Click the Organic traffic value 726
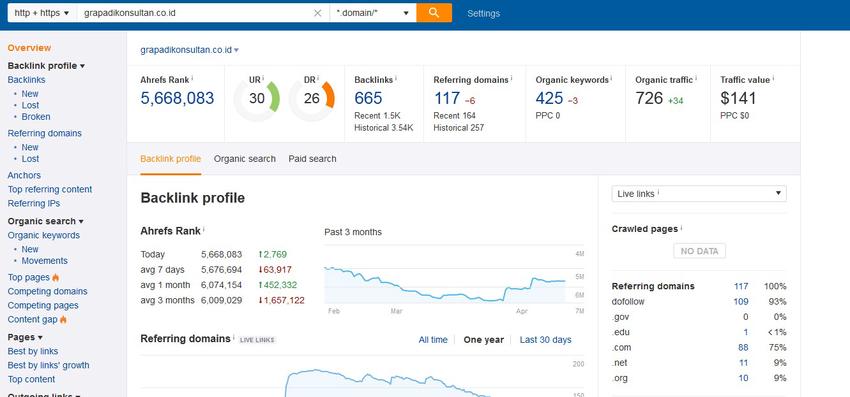Viewport: 850px width, 397px height. [649, 98]
